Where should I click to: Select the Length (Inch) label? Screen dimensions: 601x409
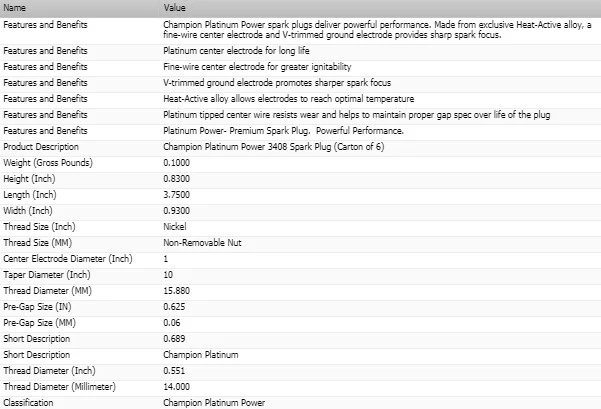[x=30, y=195]
